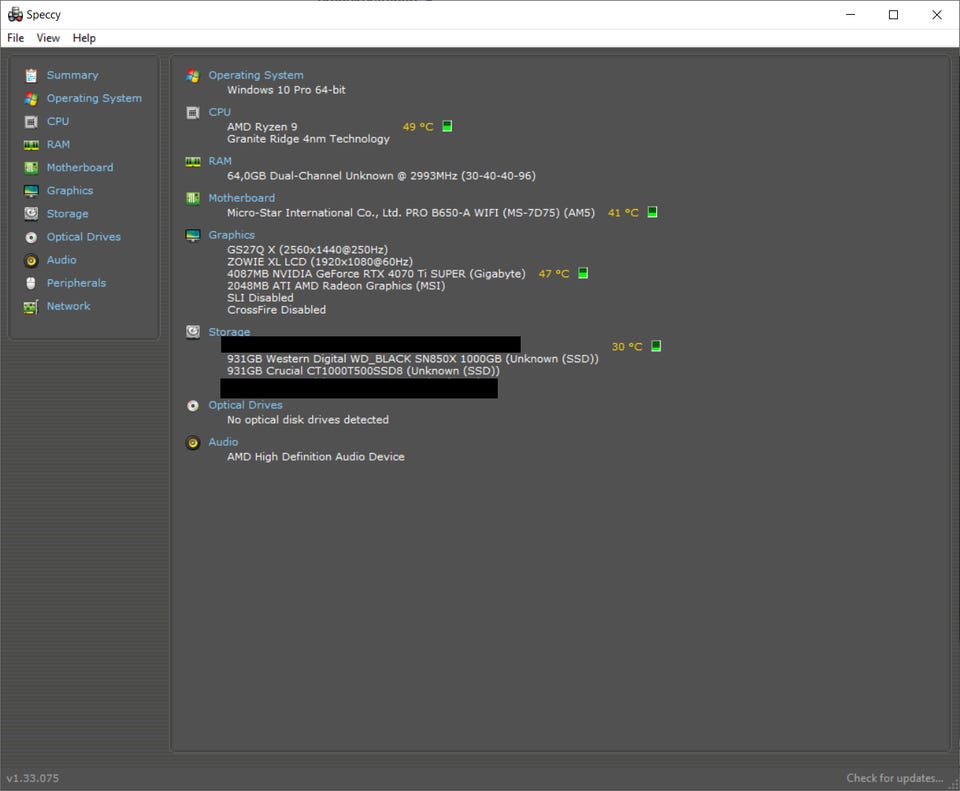Open the File menu
The height and width of the screenshot is (791, 960).
coord(16,38)
